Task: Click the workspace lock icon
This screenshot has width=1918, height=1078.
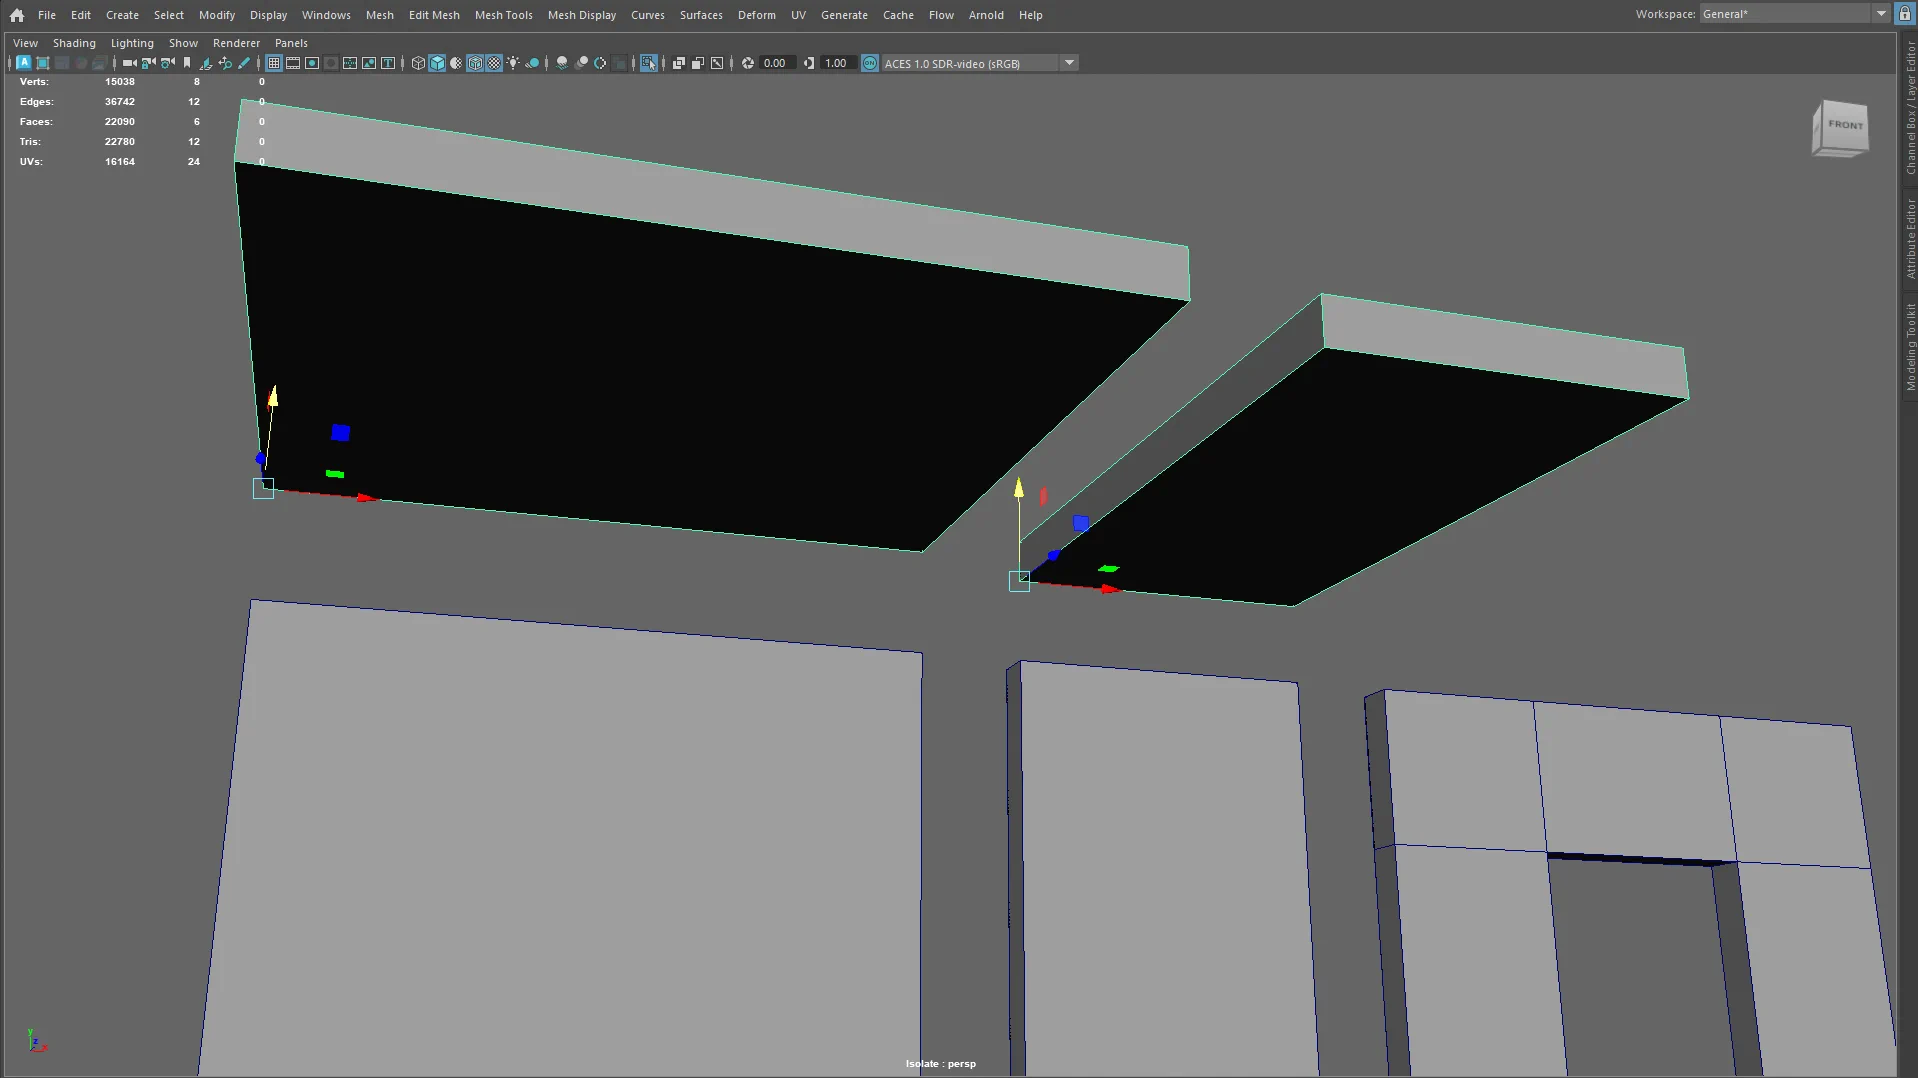Action: tap(1905, 14)
